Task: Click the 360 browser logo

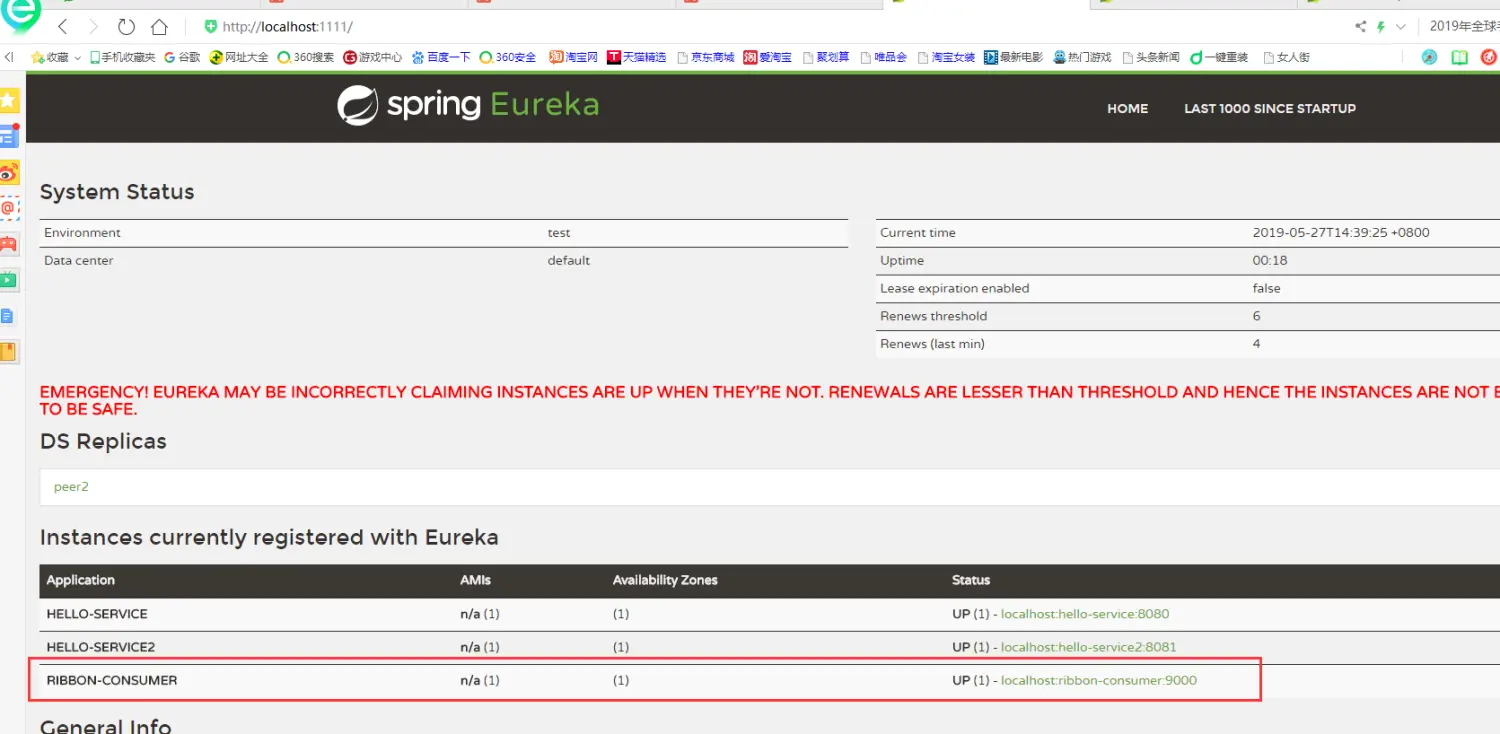Action: coord(20,14)
